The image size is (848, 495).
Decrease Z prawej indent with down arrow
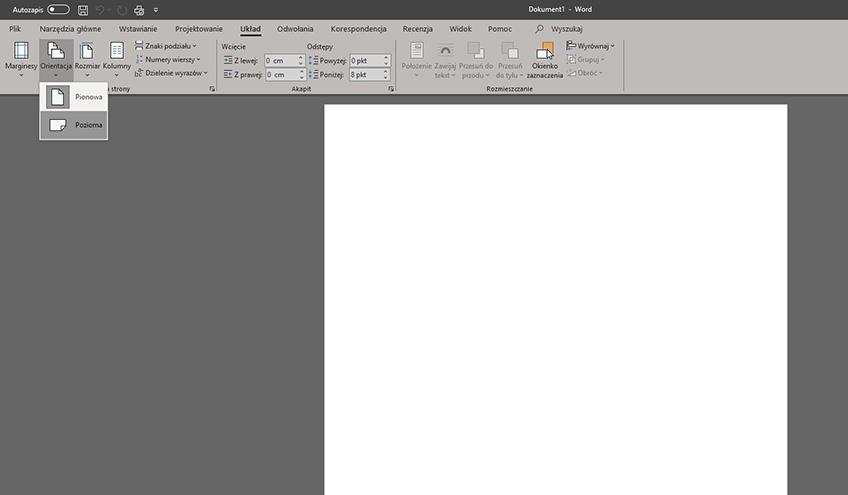pos(301,78)
